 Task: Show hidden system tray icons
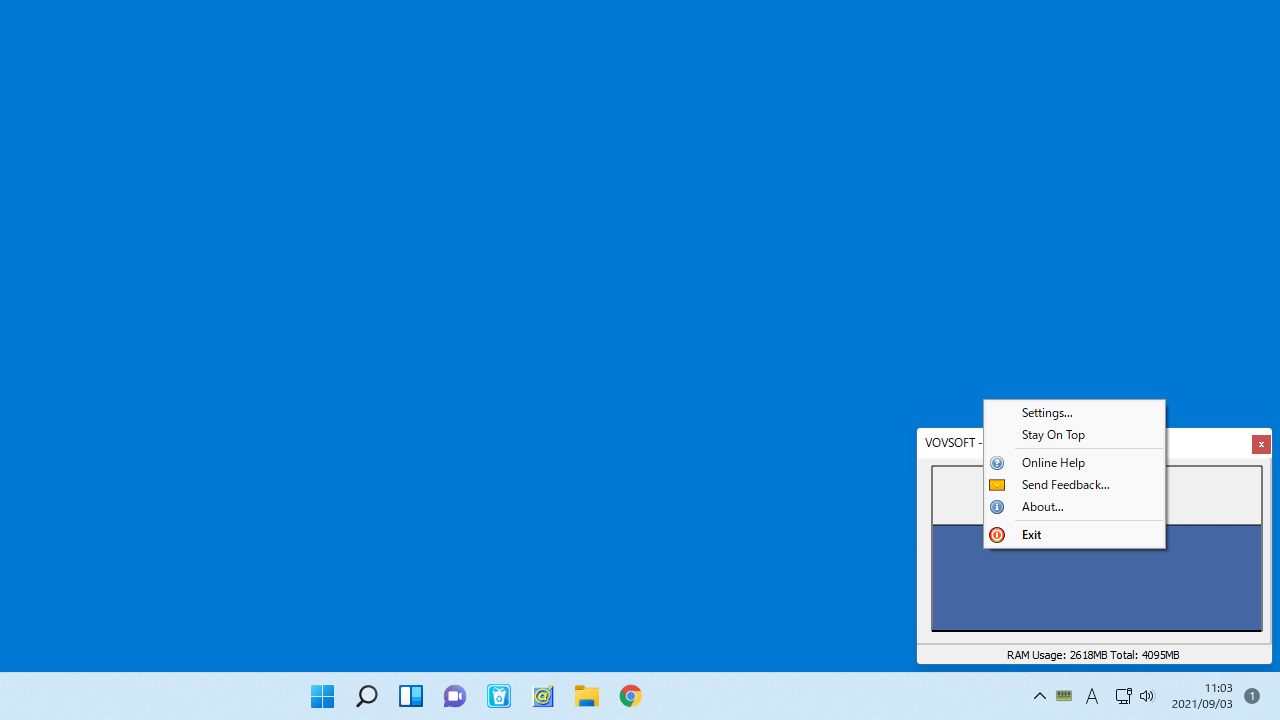point(1040,696)
